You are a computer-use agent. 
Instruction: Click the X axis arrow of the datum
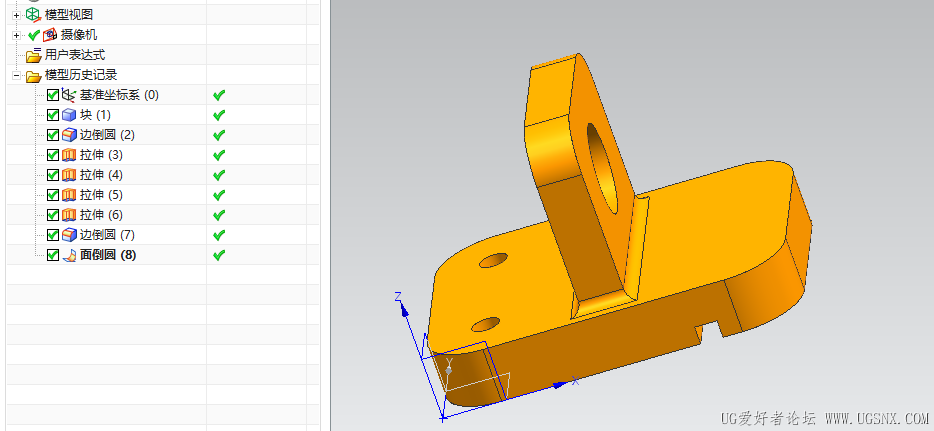[x=560, y=385]
